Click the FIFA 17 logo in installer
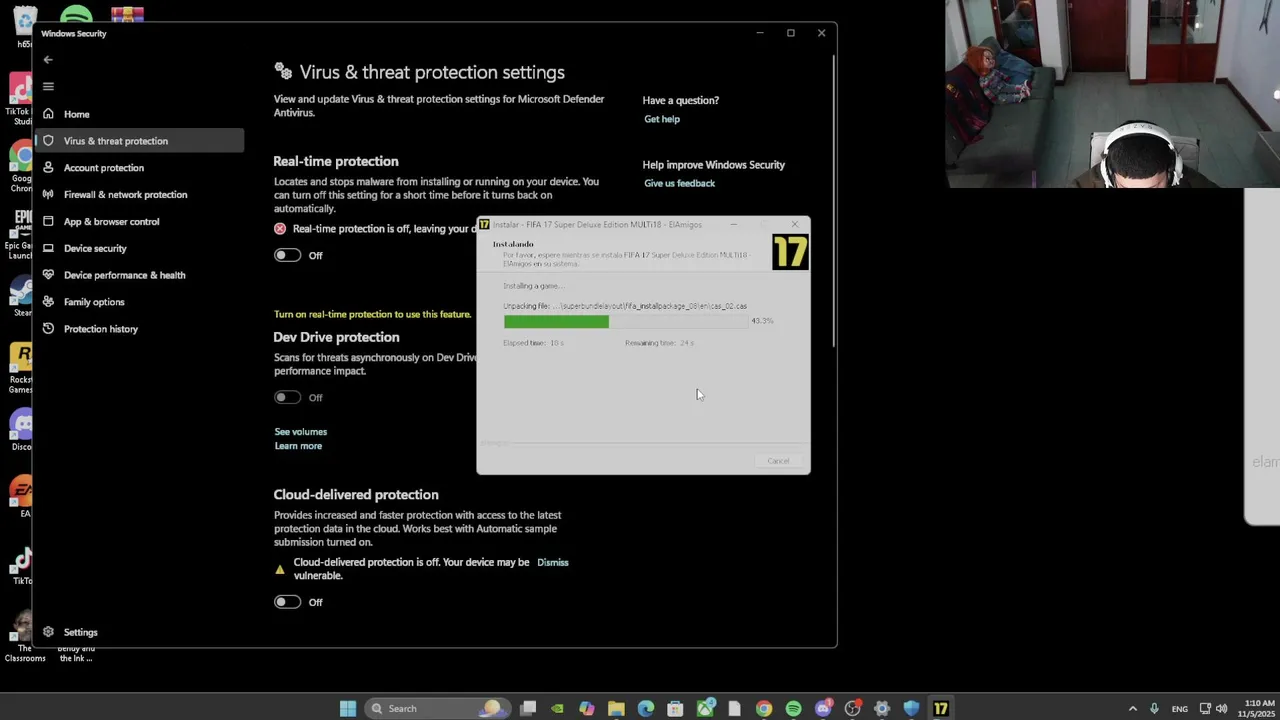Viewport: 1280px width, 720px height. coord(790,252)
